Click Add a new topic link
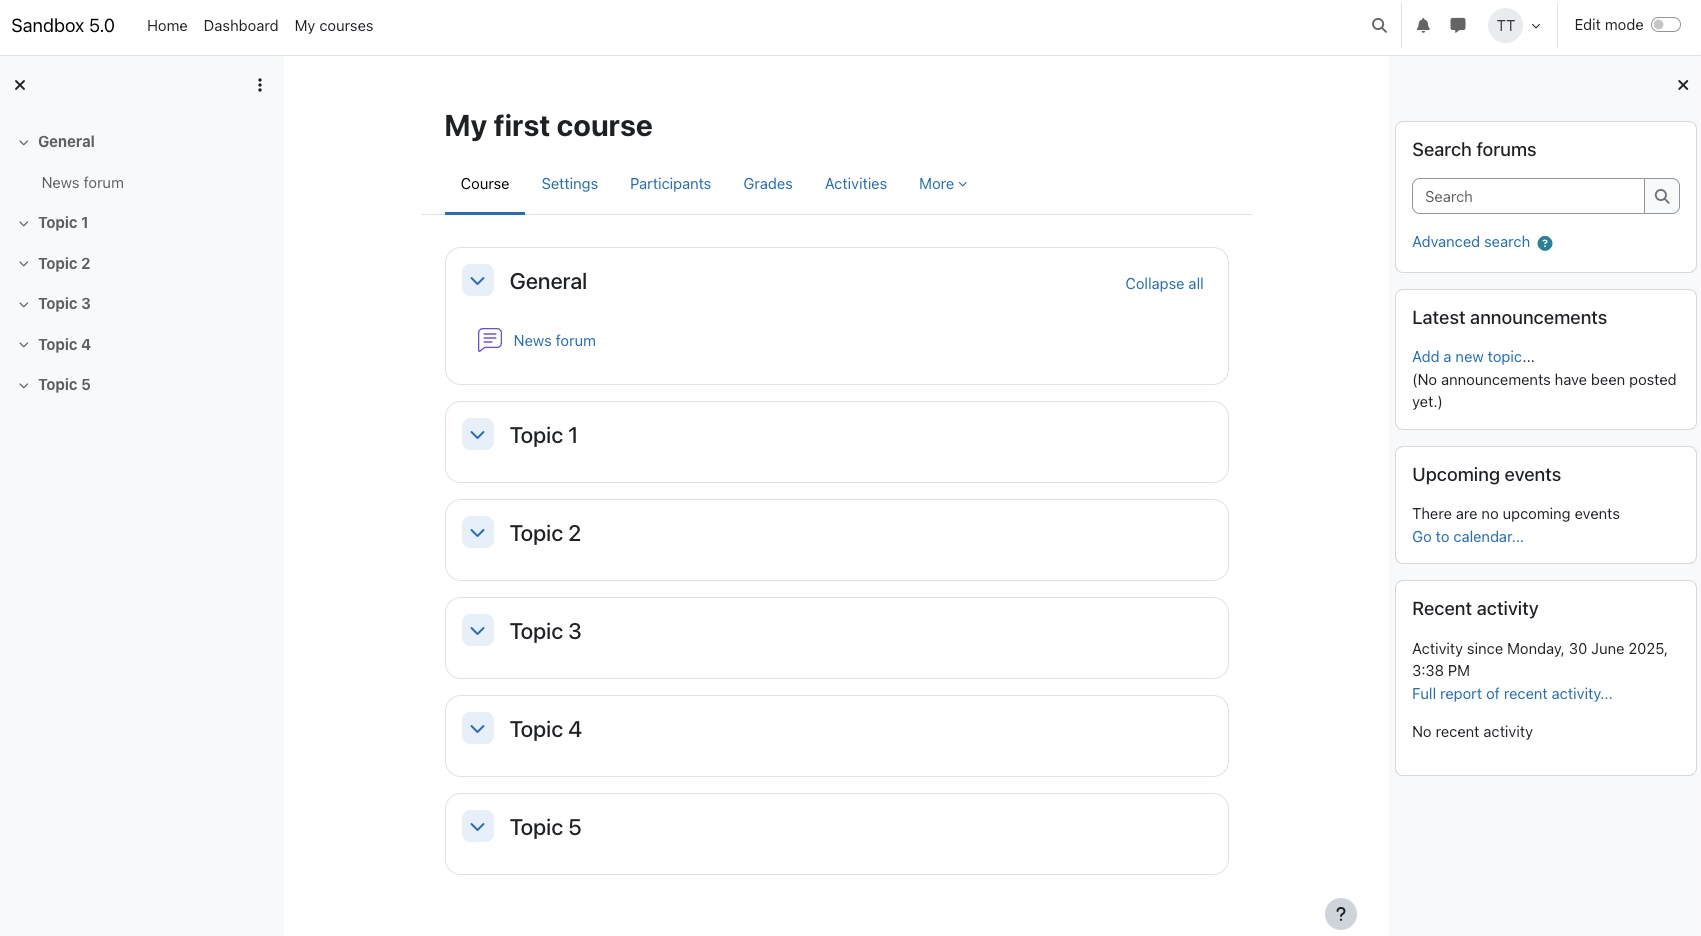Screen dimensions: 1701x936 1472,356
